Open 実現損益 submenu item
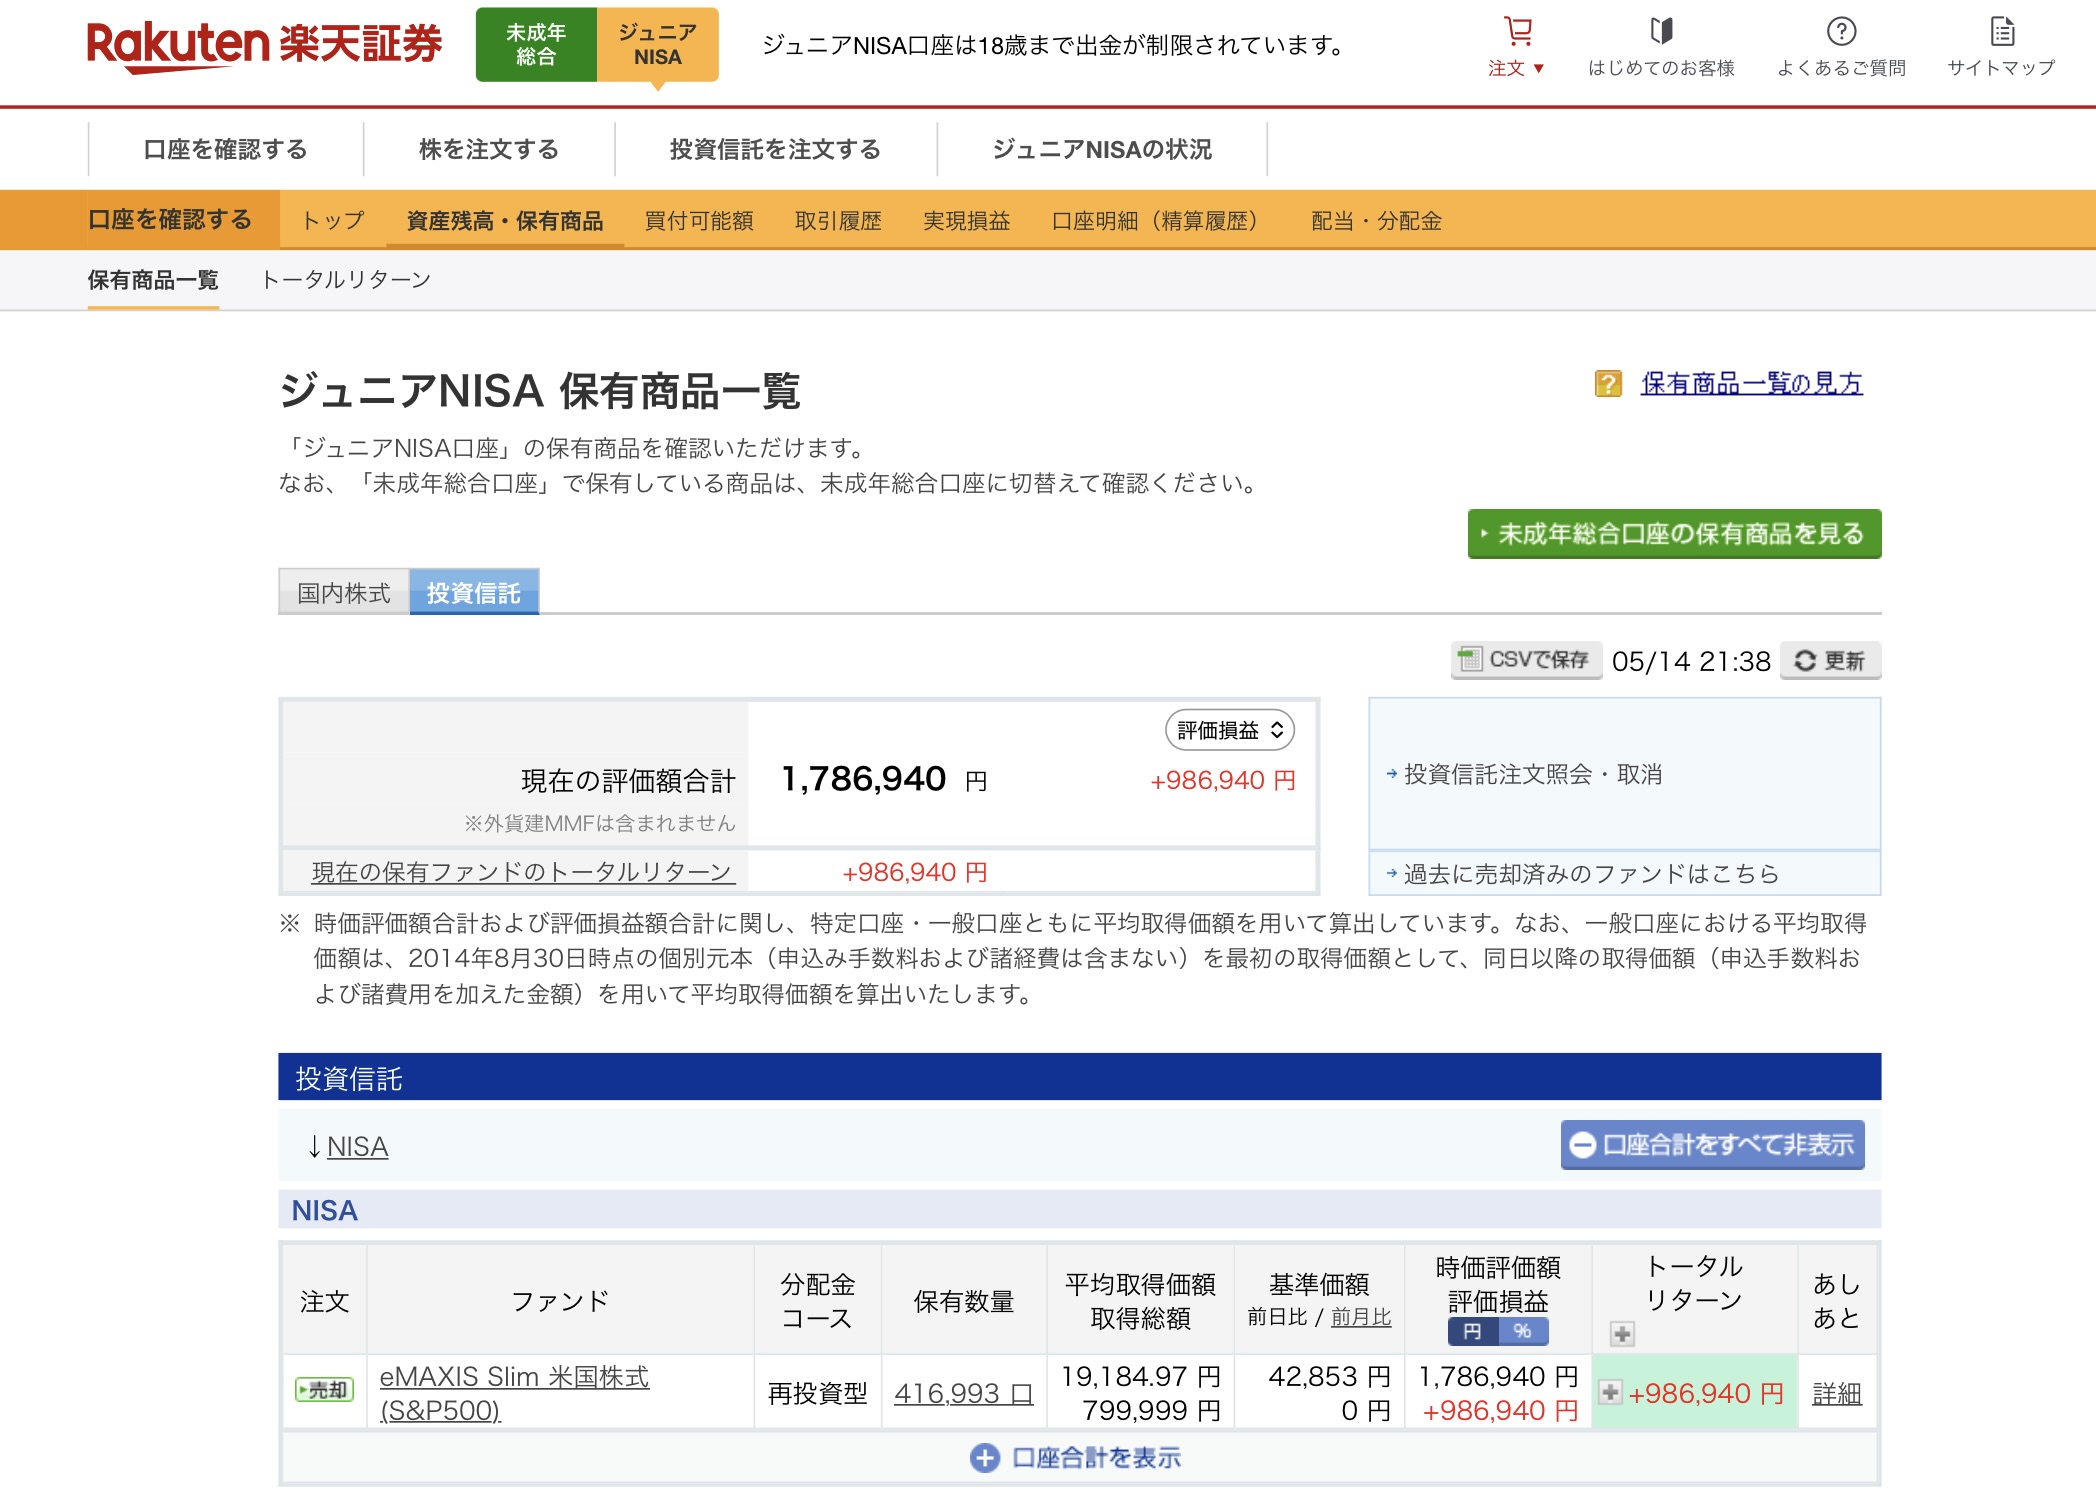The image size is (2096, 1507). click(x=966, y=220)
